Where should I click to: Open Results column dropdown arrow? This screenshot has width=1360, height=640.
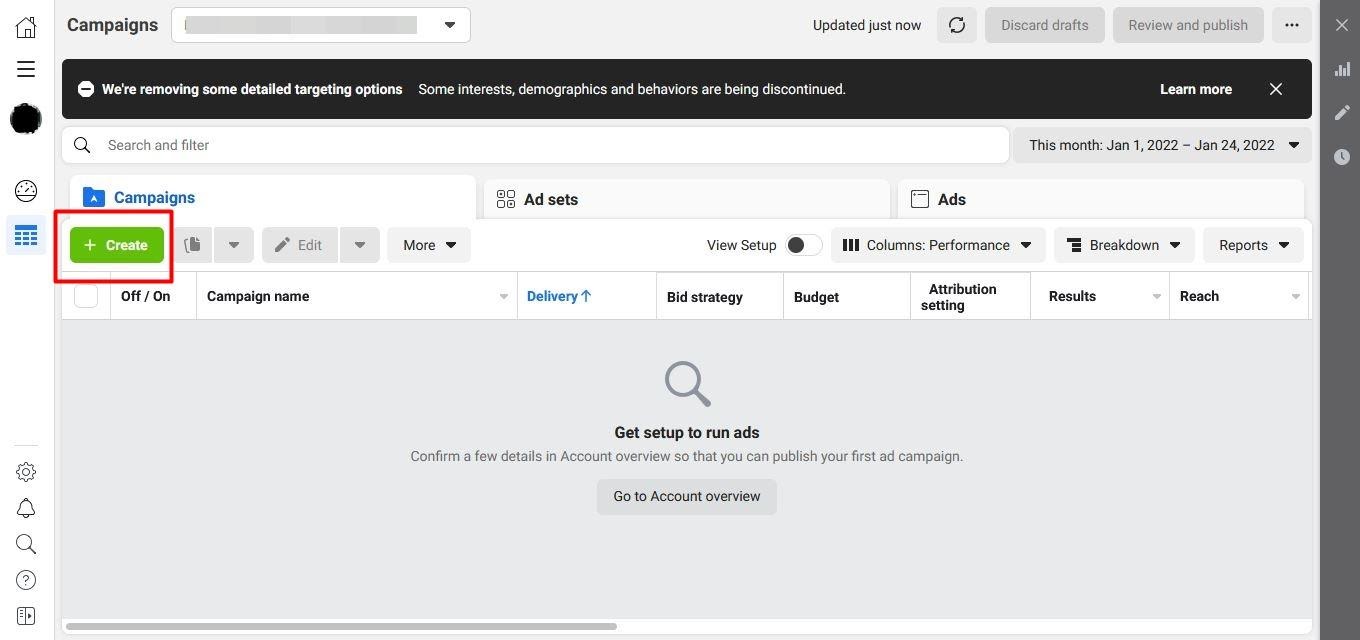point(1157,297)
